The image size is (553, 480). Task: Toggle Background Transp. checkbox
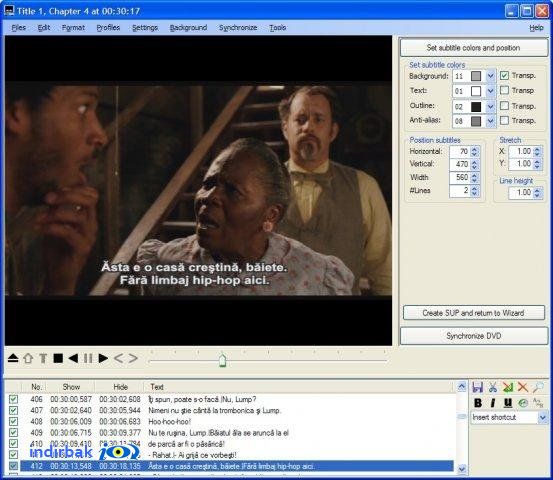[x=504, y=75]
